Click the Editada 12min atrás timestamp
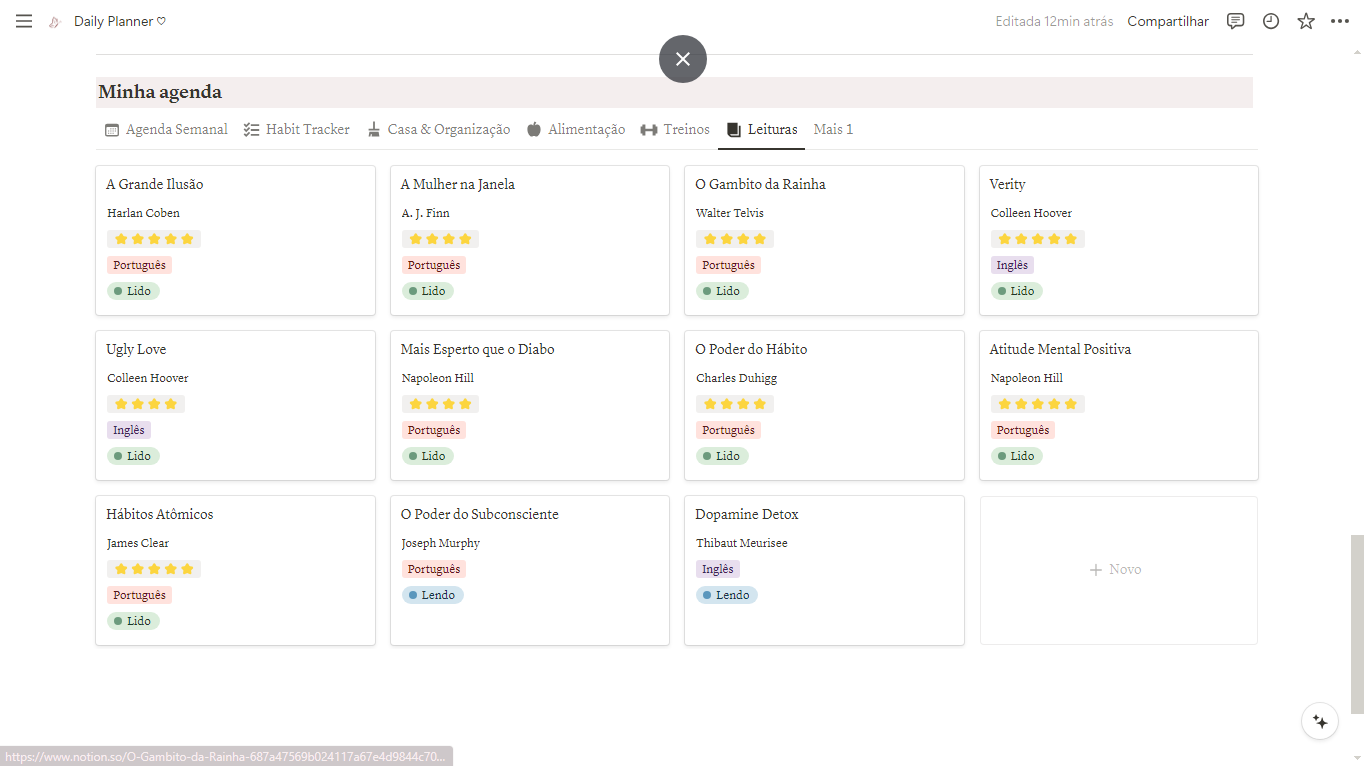1365x766 pixels. [1054, 21]
